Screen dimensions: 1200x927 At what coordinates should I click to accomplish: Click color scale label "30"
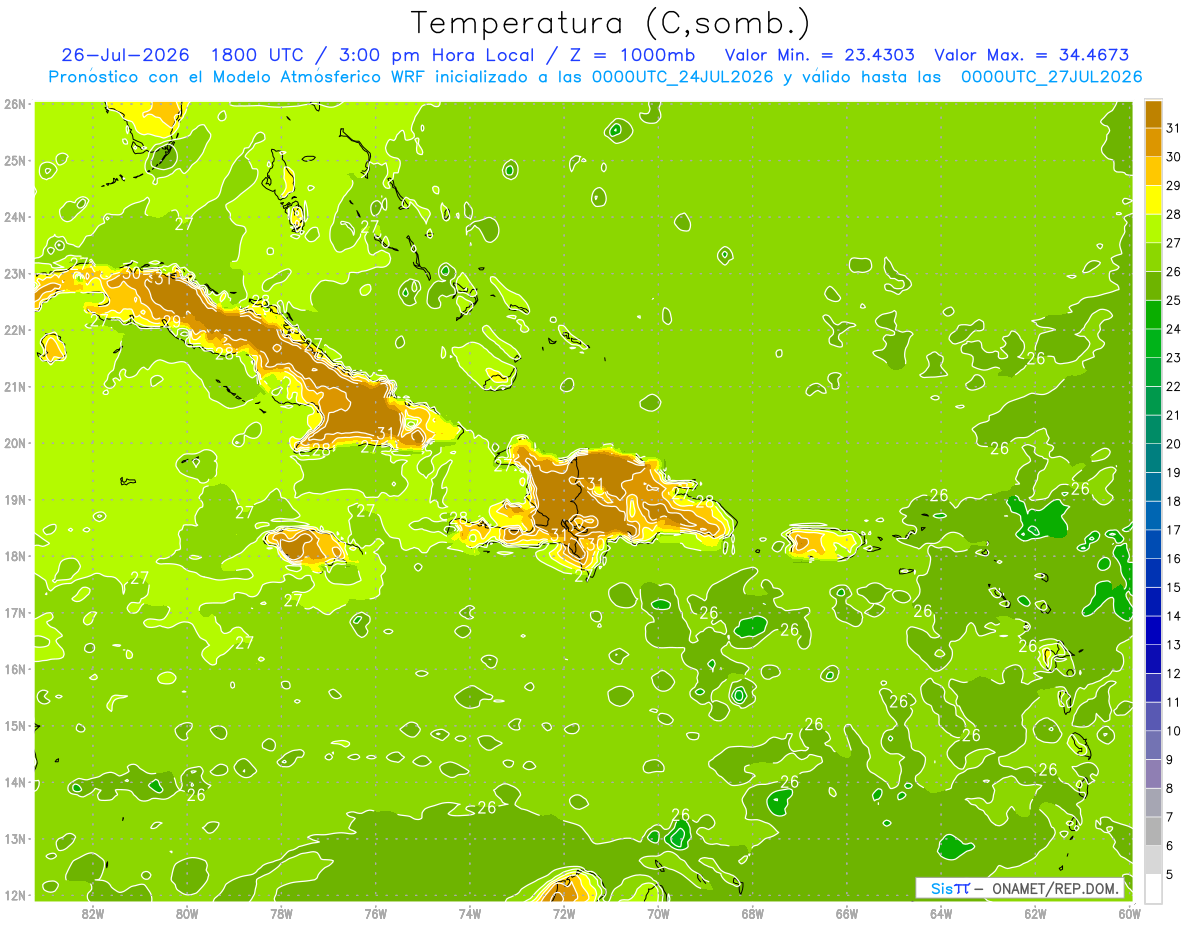point(1173,157)
